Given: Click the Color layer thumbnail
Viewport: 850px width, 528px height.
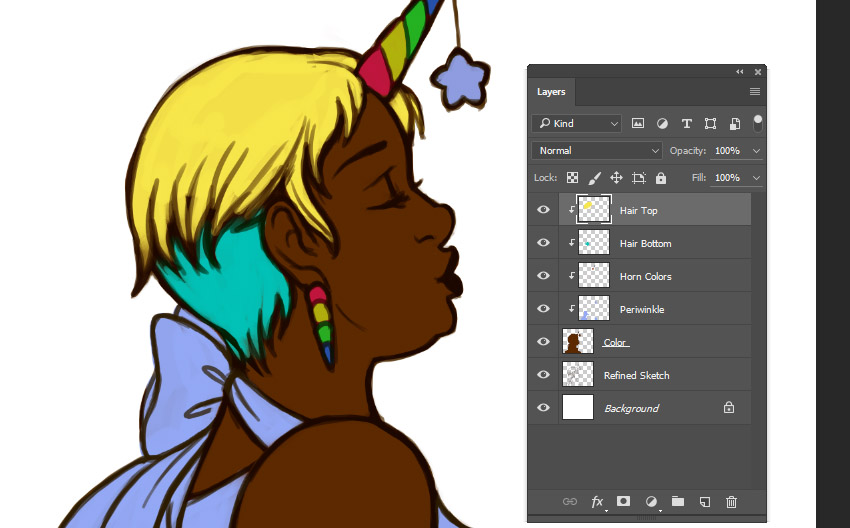Looking at the screenshot, I should [578, 342].
